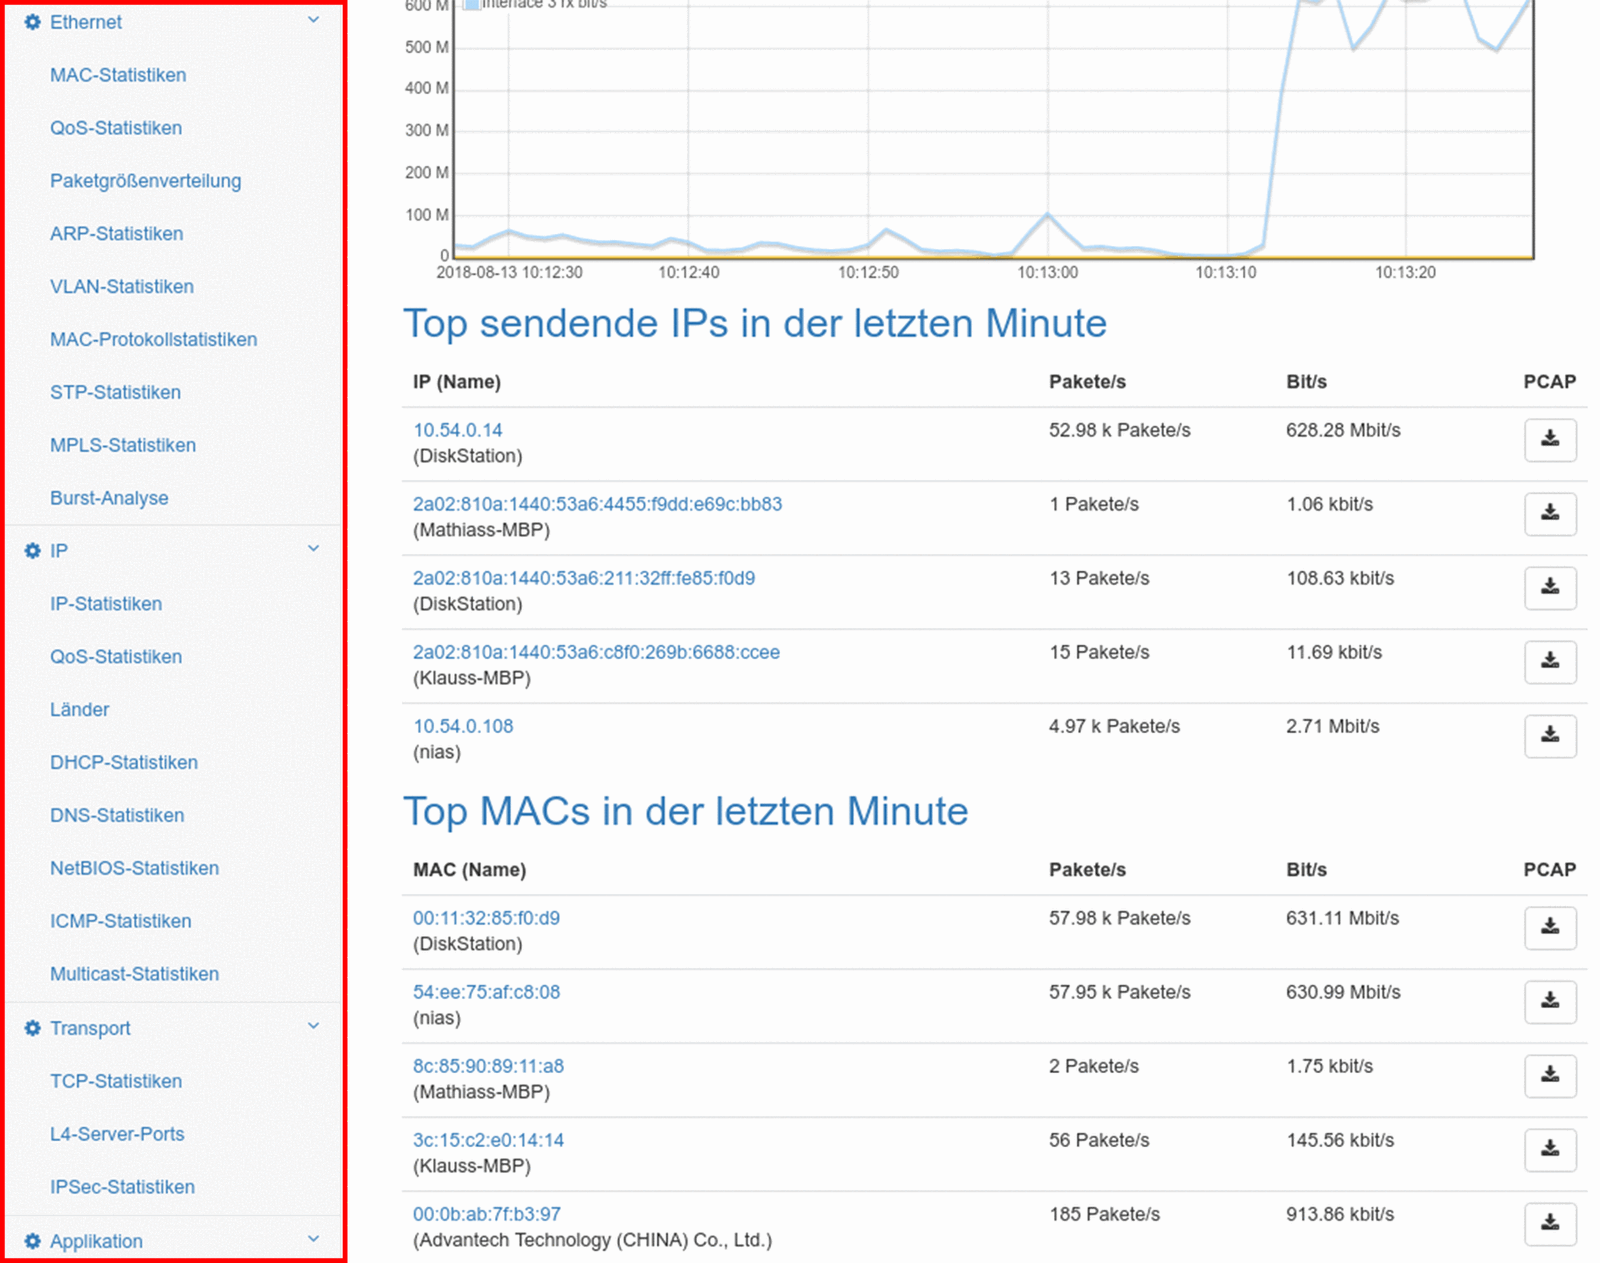Click the interface 3 rx legend swatch
The height and width of the screenshot is (1263, 1600).
click(471, 4)
